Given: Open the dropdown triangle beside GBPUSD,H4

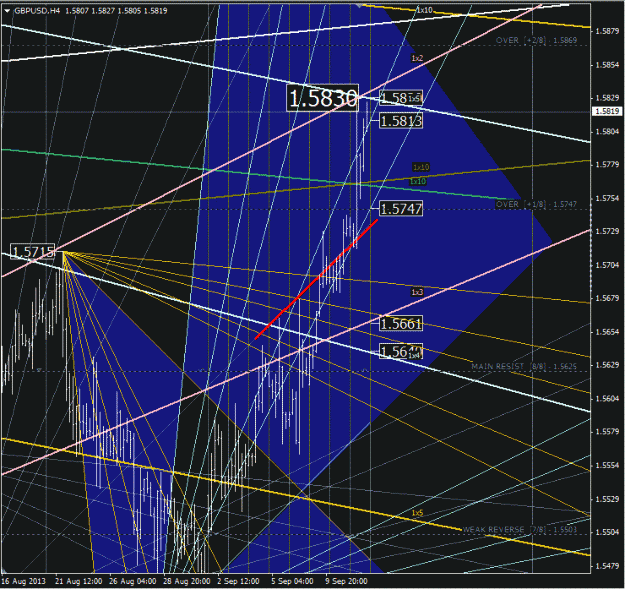Looking at the screenshot, I should (x=7, y=11).
